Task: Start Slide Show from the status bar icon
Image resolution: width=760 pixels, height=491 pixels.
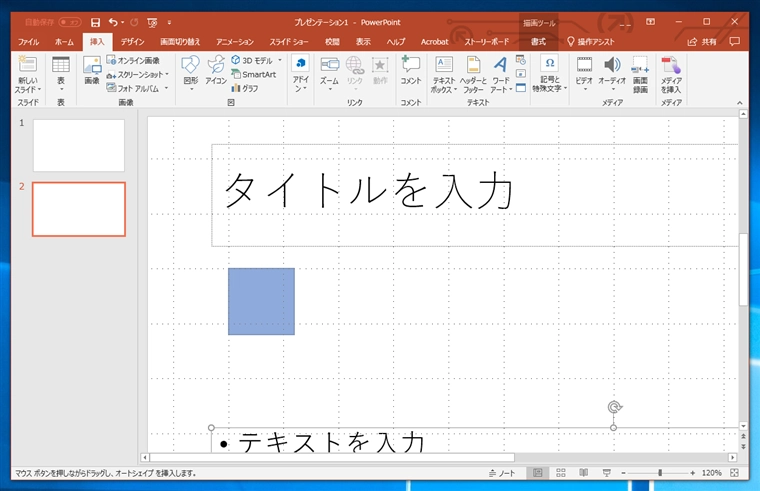Action: coord(606,473)
